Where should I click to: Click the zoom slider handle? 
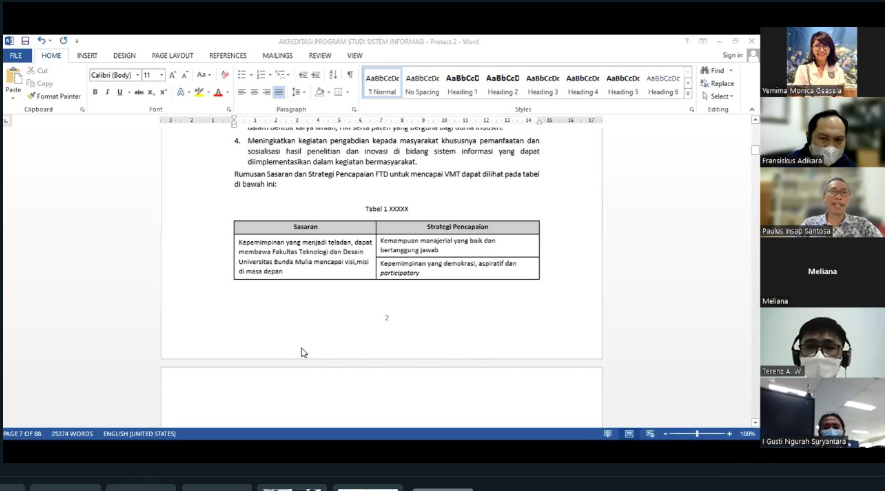(x=698, y=433)
